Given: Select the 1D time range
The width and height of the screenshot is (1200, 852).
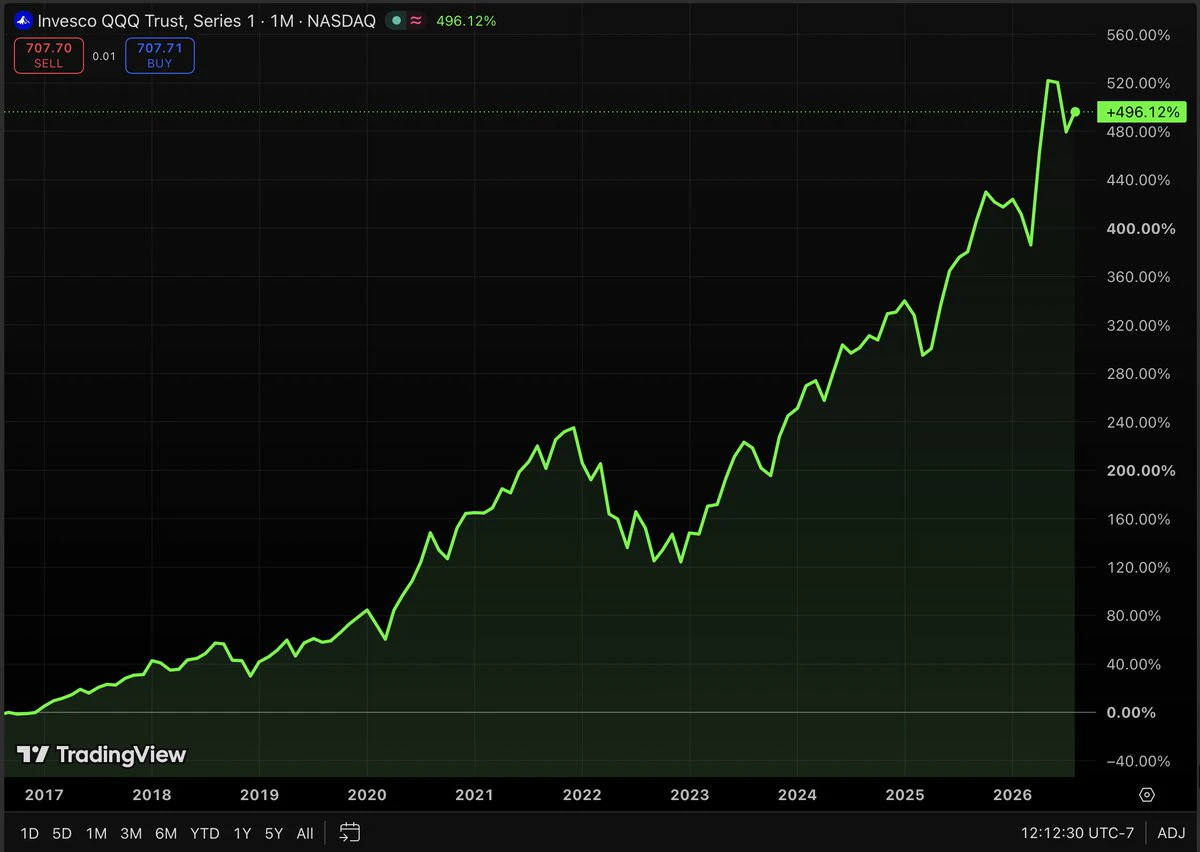Looking at the screenshot, I should coord(30,833).
